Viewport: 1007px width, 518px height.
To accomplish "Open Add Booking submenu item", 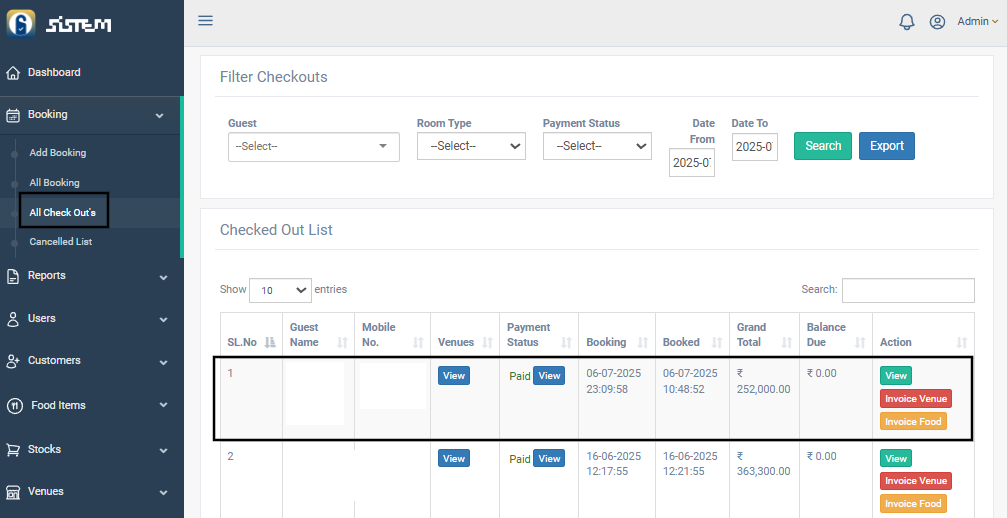I will [58, 153].
